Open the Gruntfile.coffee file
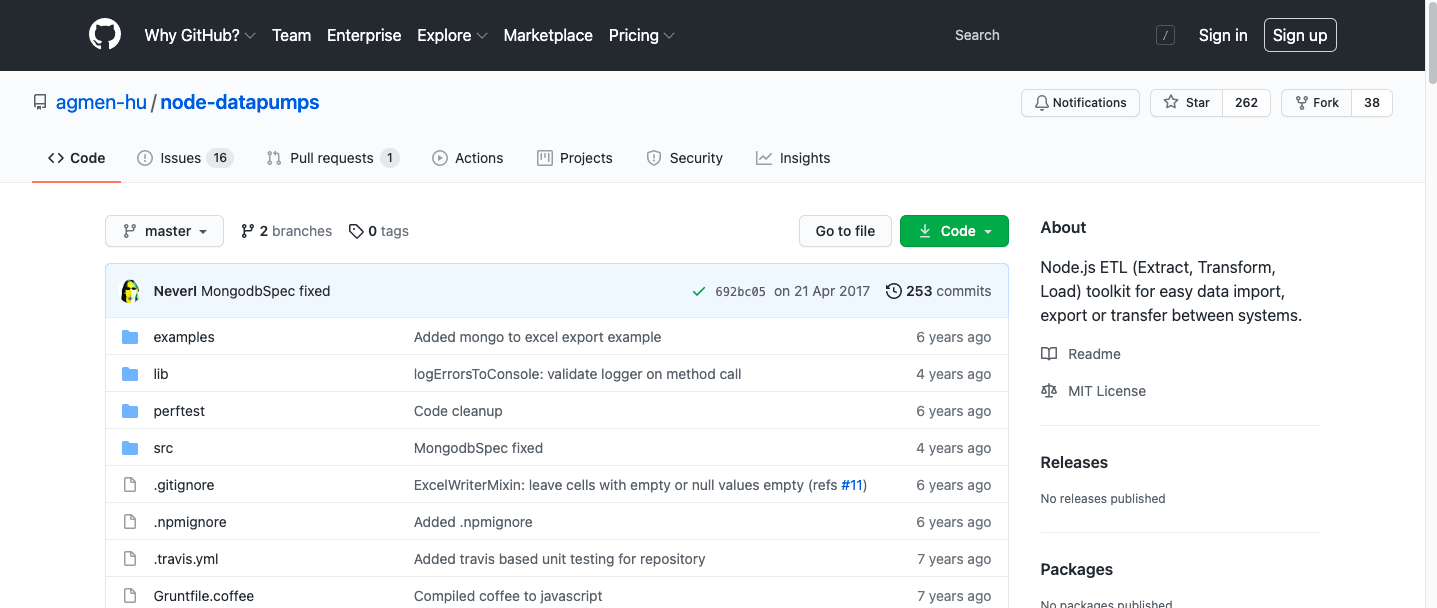Viewport: 1437px width, 608px height. [204, 596]
